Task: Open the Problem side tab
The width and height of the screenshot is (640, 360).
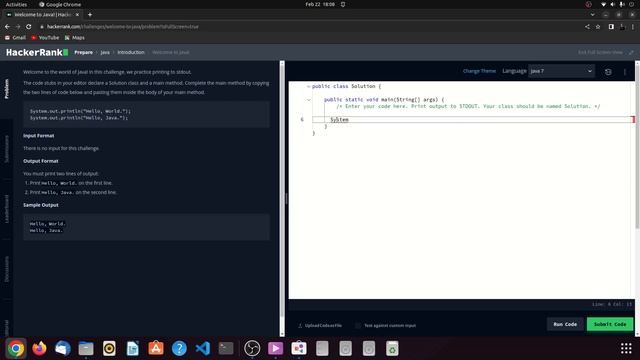Action: 7,89
